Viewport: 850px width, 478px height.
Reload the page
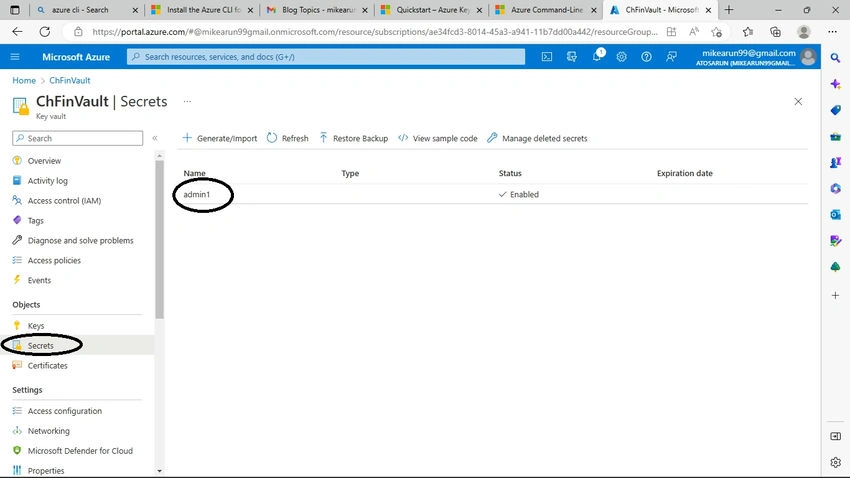pyautogui.click(x=44, y=32)
